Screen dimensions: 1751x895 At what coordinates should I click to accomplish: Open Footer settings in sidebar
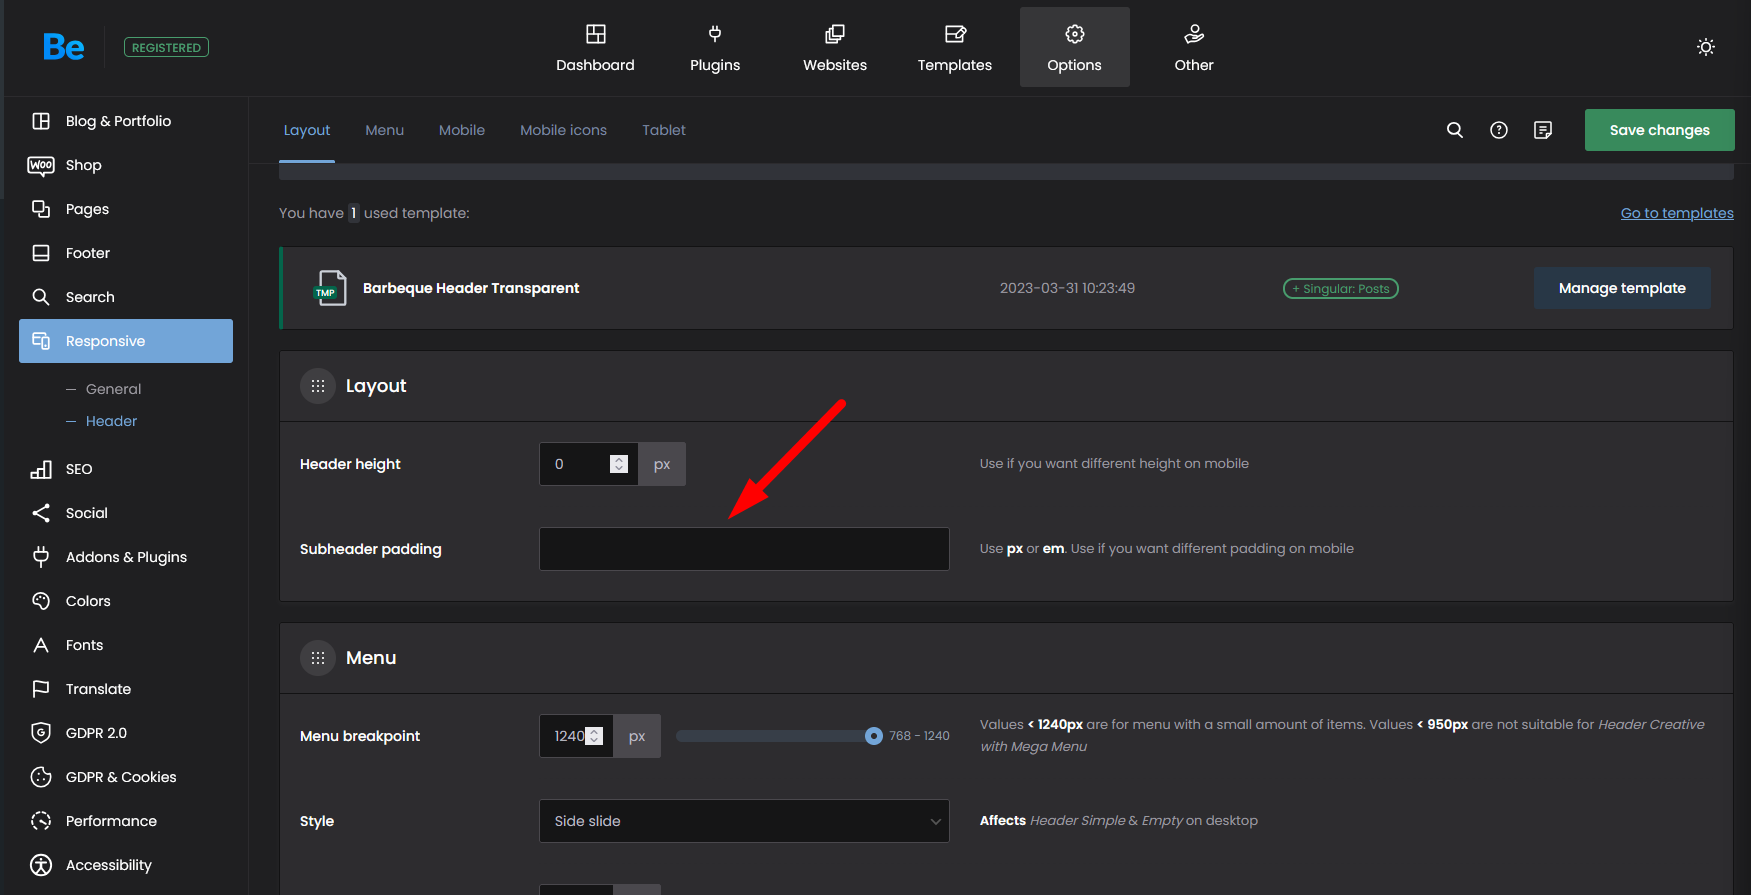126,253
